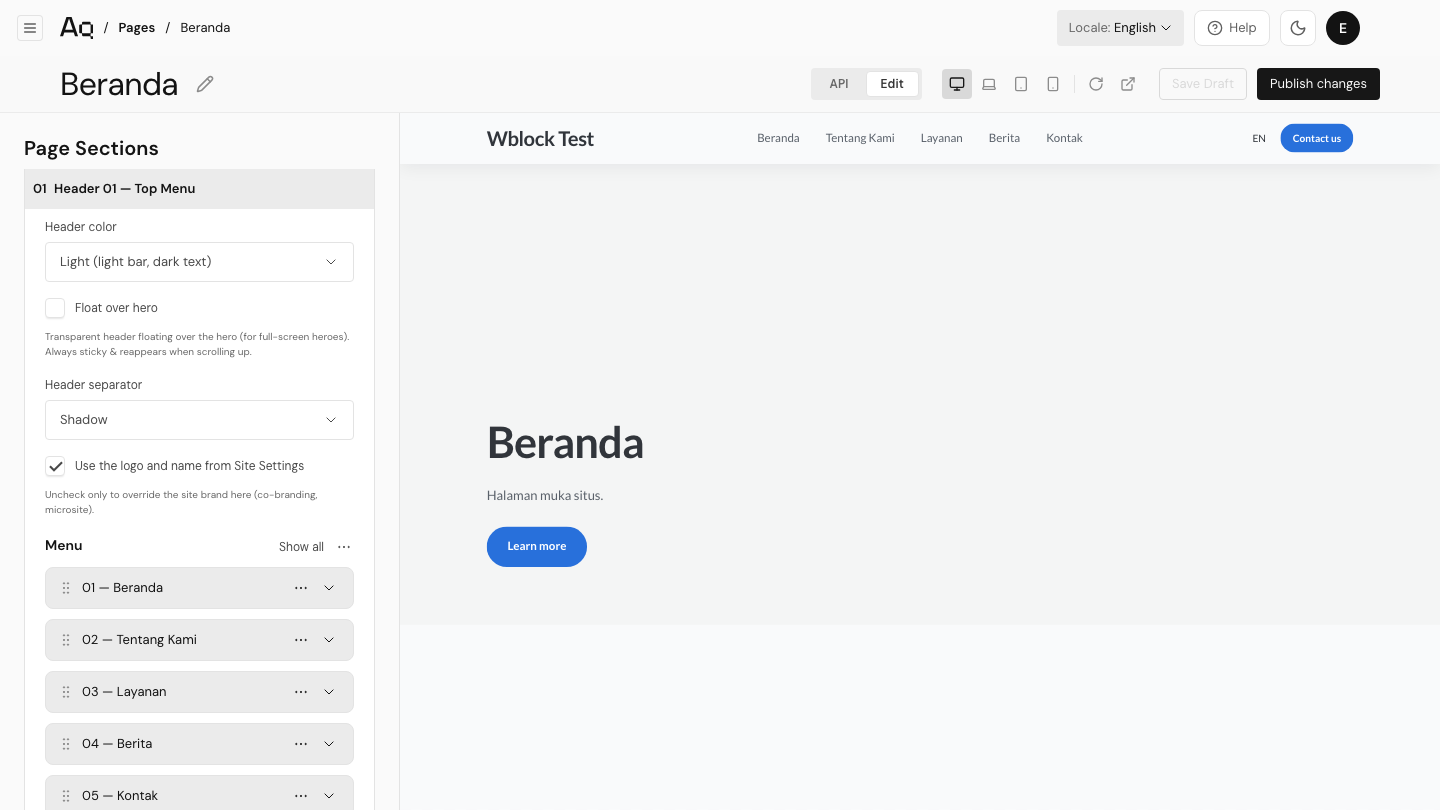
Task: Switch to API tab
Action: tap(839, 84)
